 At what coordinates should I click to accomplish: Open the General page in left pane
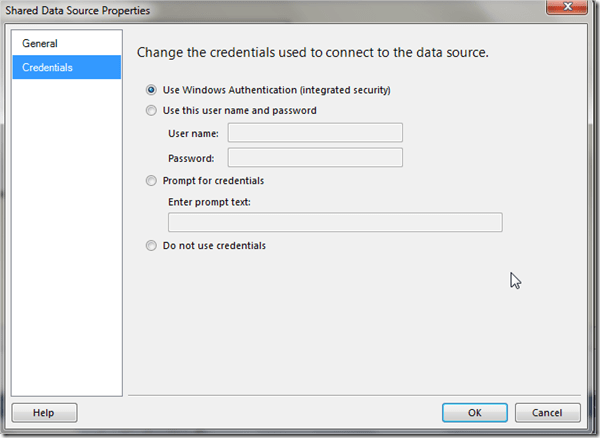(x=40, y=44)
